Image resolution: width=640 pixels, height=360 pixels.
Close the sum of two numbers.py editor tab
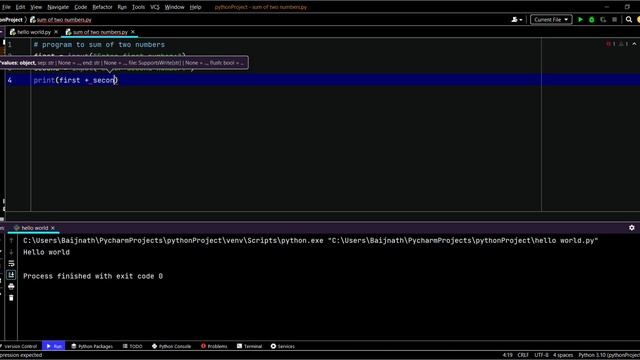[133, 32]
